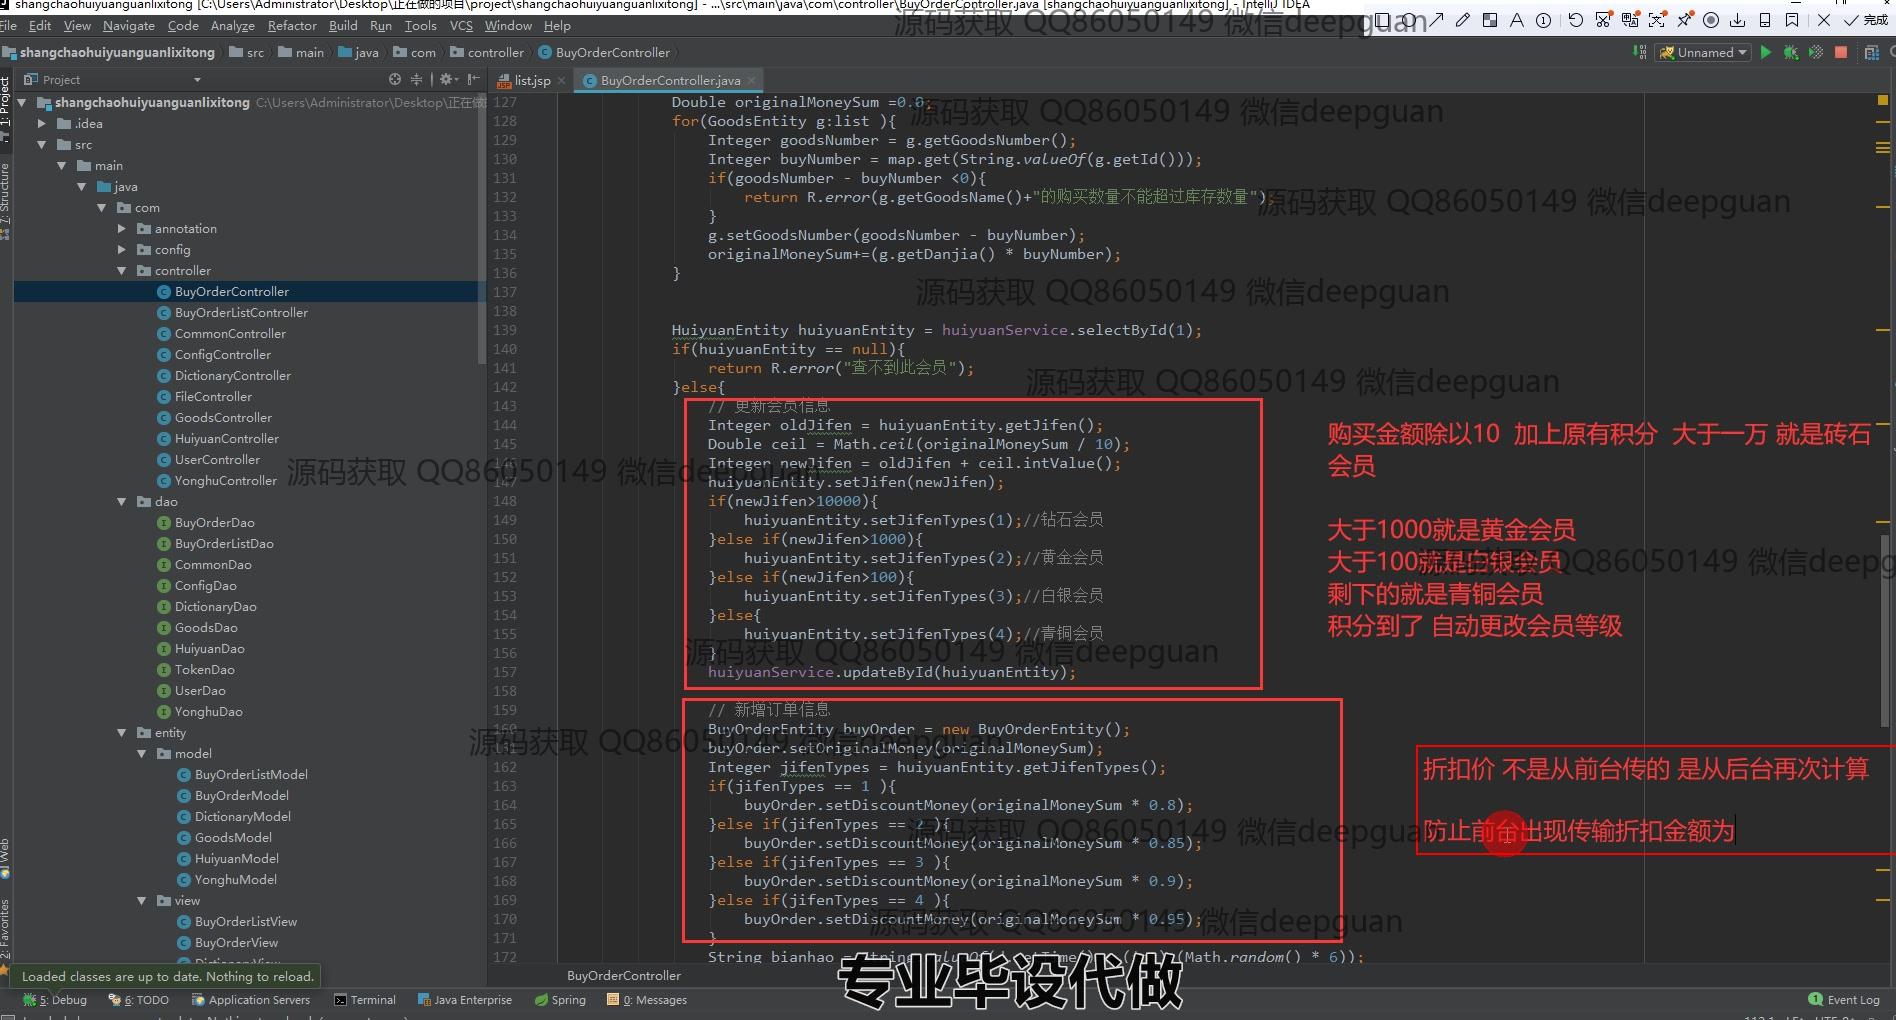The width and height of the screenshot is (1896, 1020).
Task: Start debugging with the bug icon
Action: [x=1790, y=53]
